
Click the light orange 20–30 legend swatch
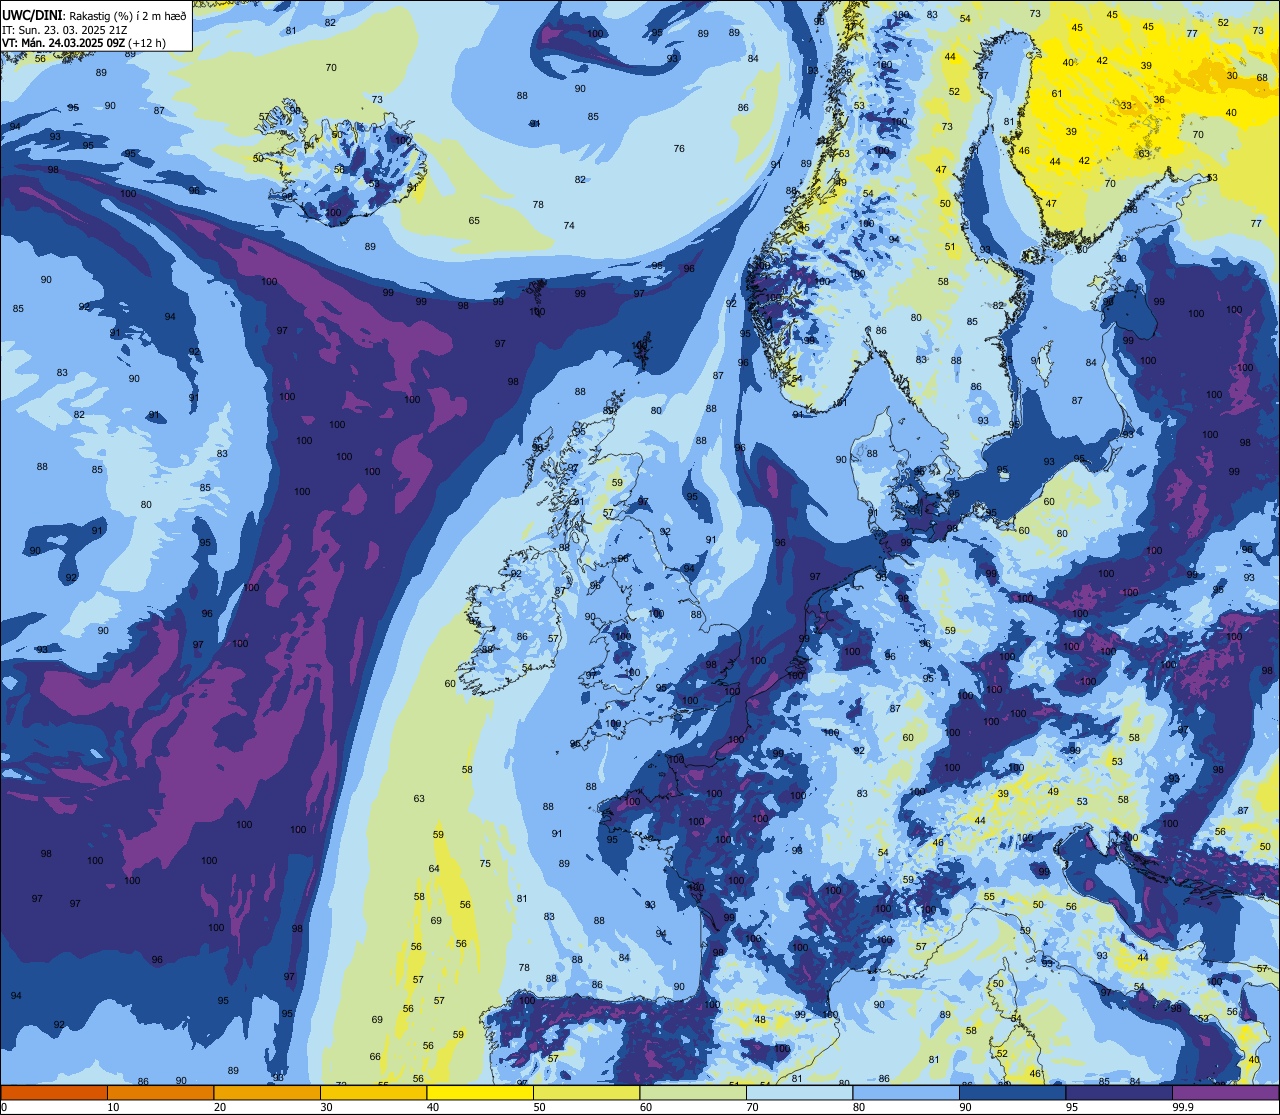pyautogui.click(x=267, y=1092)
